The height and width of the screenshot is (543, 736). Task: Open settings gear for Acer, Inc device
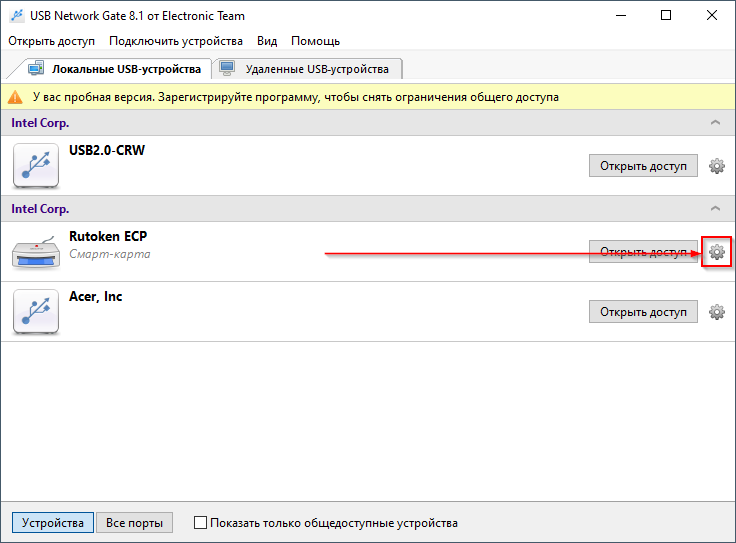(x=716, y=312)
